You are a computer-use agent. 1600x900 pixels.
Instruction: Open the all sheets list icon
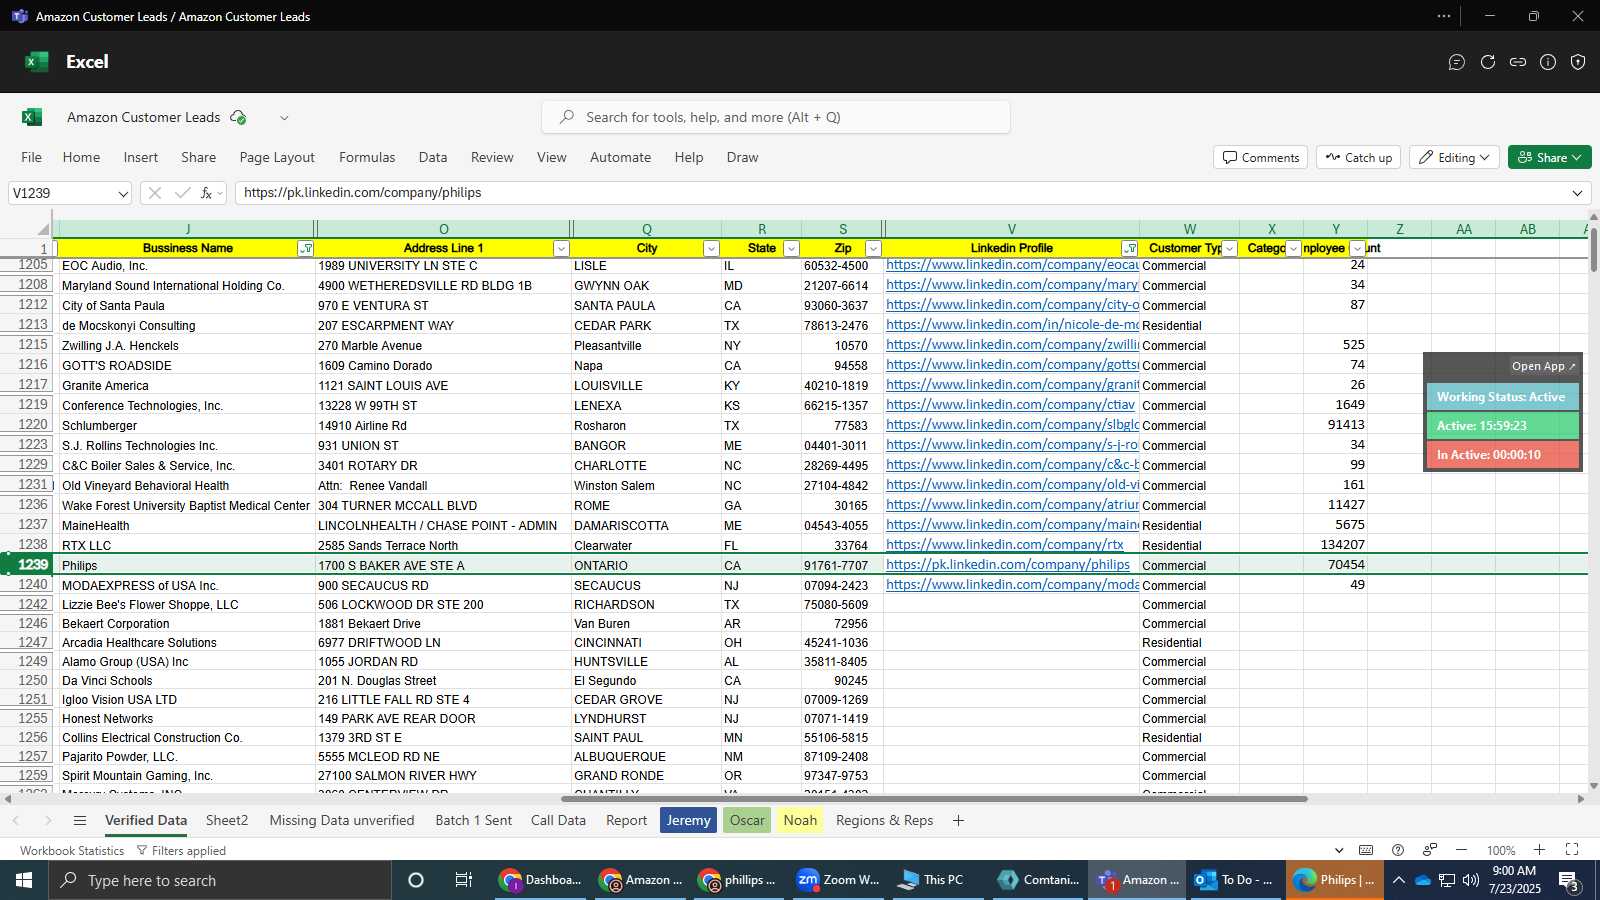pos(80,821)
